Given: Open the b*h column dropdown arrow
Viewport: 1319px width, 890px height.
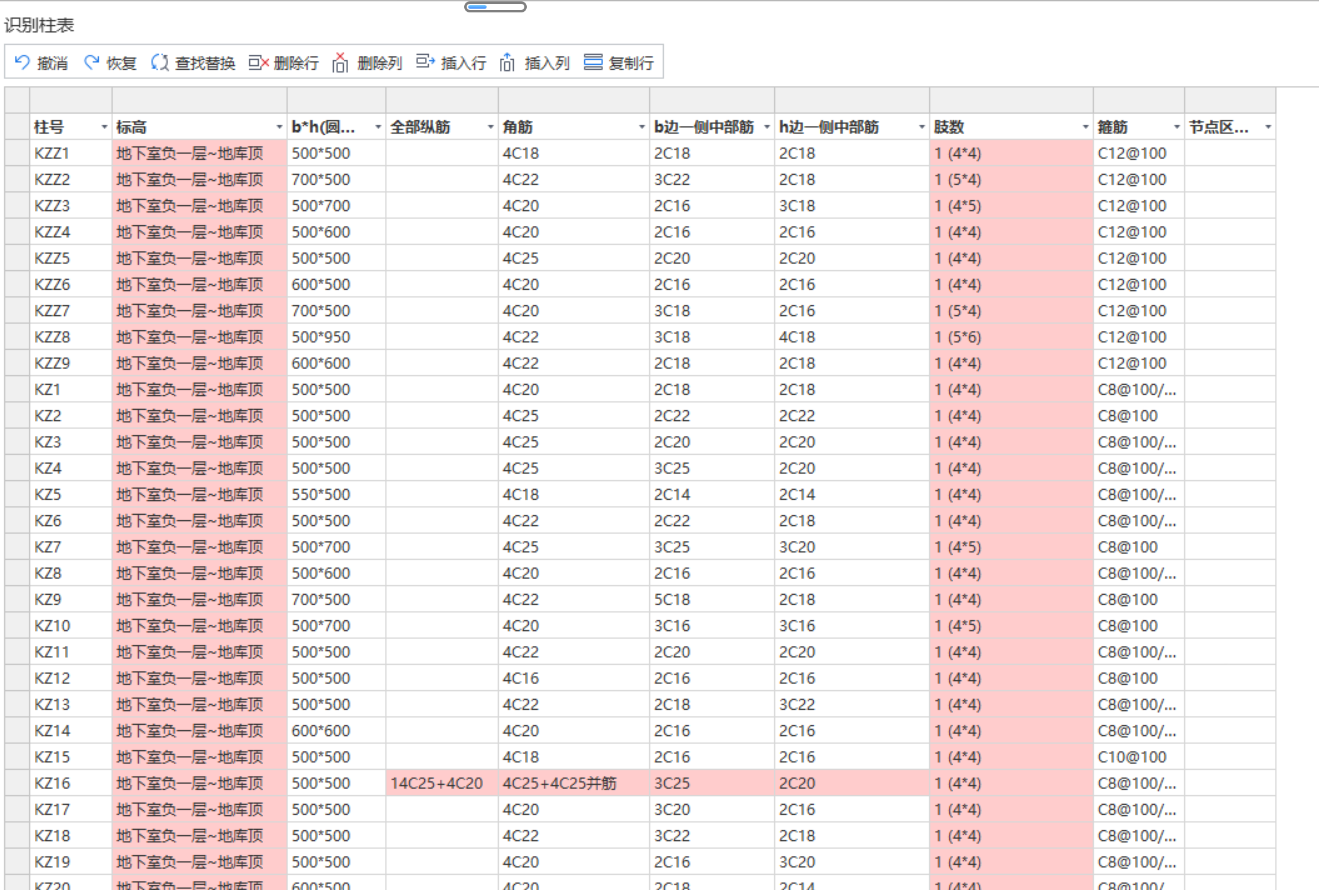Looking at the screenshot, I should click(x=378, y=128).
